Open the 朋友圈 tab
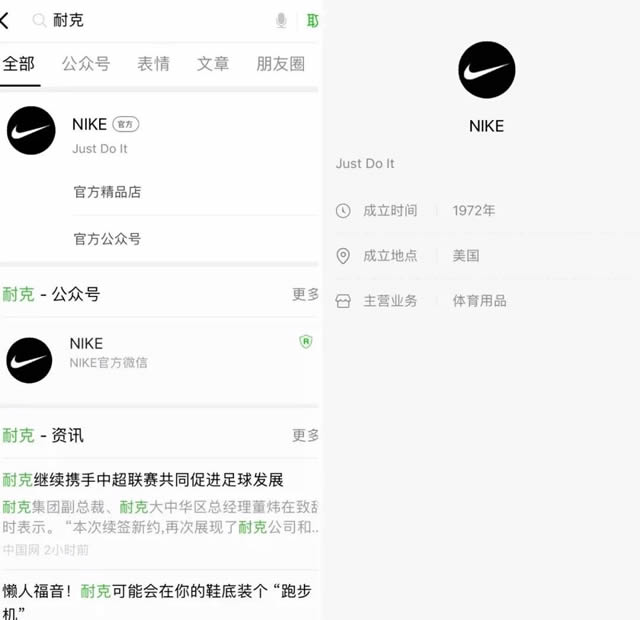640x620 pixels. click(x=280, y=64)
